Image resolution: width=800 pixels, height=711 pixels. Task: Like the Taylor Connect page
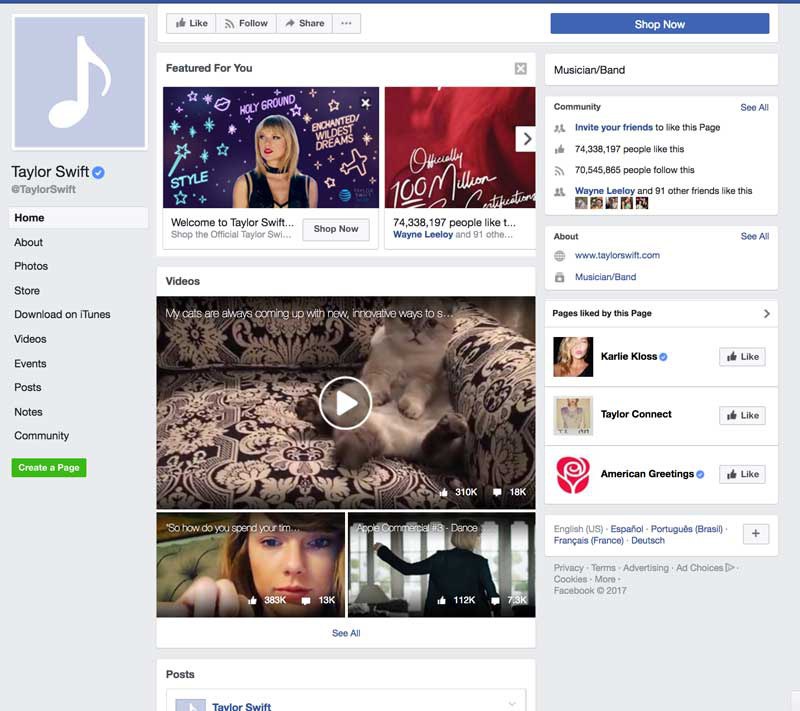(x=742, y=416)
